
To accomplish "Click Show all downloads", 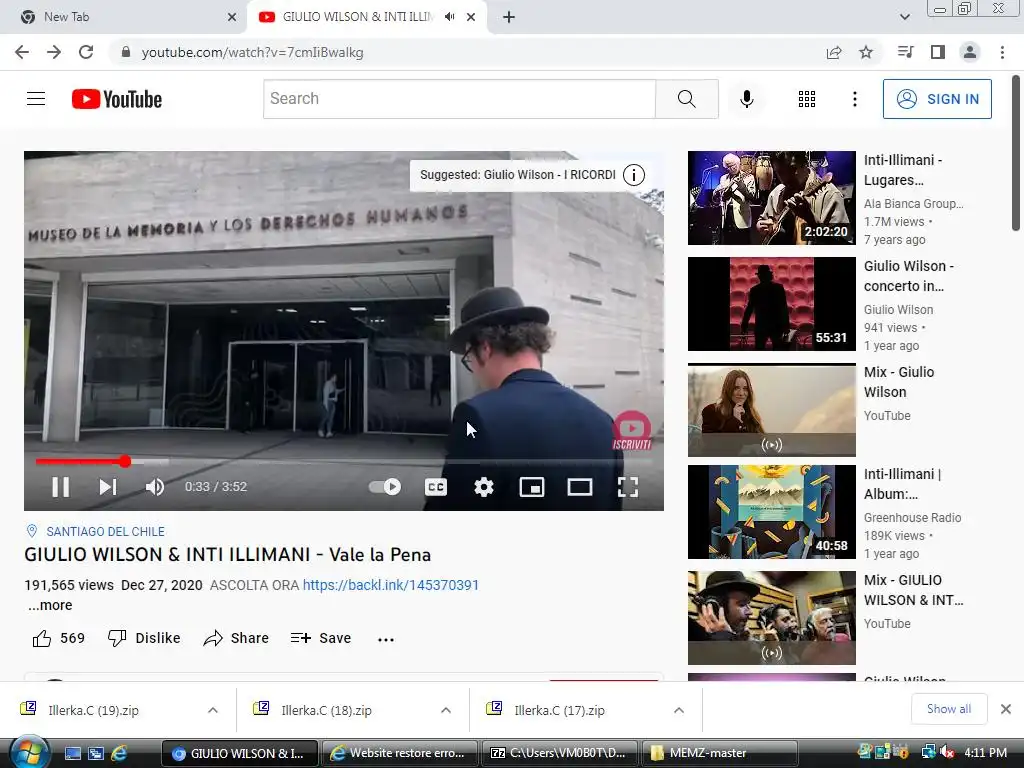I will 948,709.
